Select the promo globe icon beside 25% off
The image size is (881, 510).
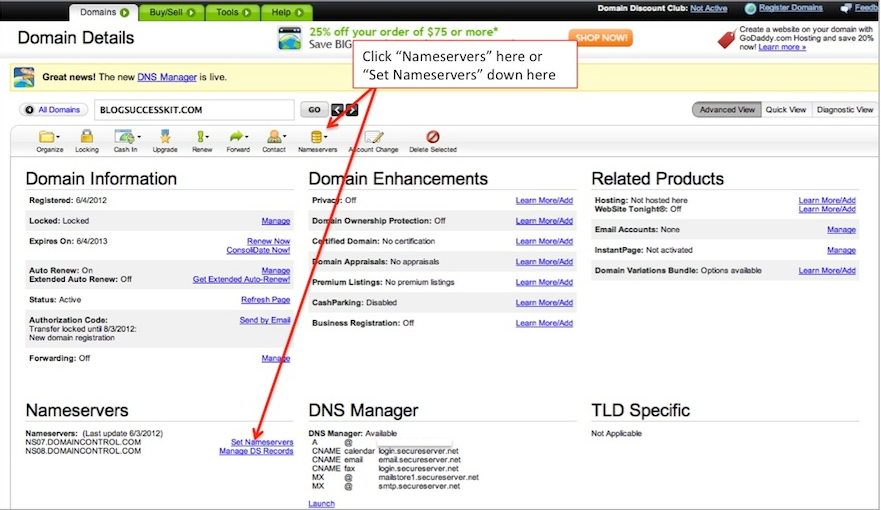click(290, 38)
